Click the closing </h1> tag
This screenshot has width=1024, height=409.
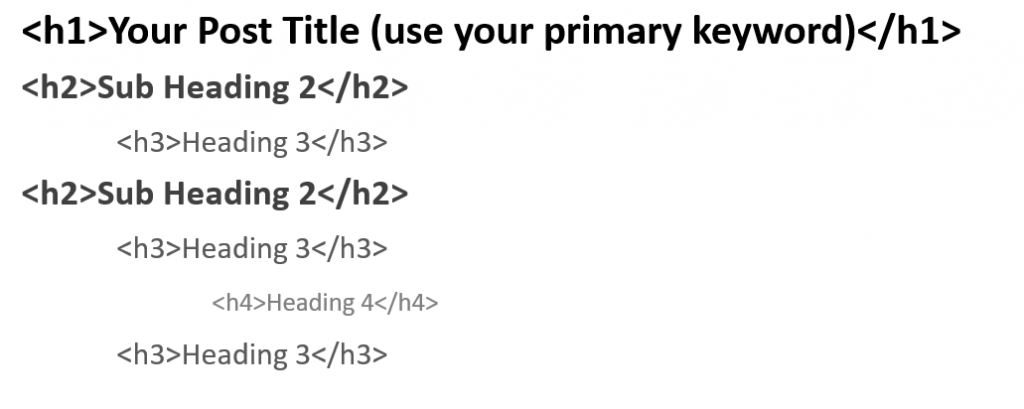[908, 31]
